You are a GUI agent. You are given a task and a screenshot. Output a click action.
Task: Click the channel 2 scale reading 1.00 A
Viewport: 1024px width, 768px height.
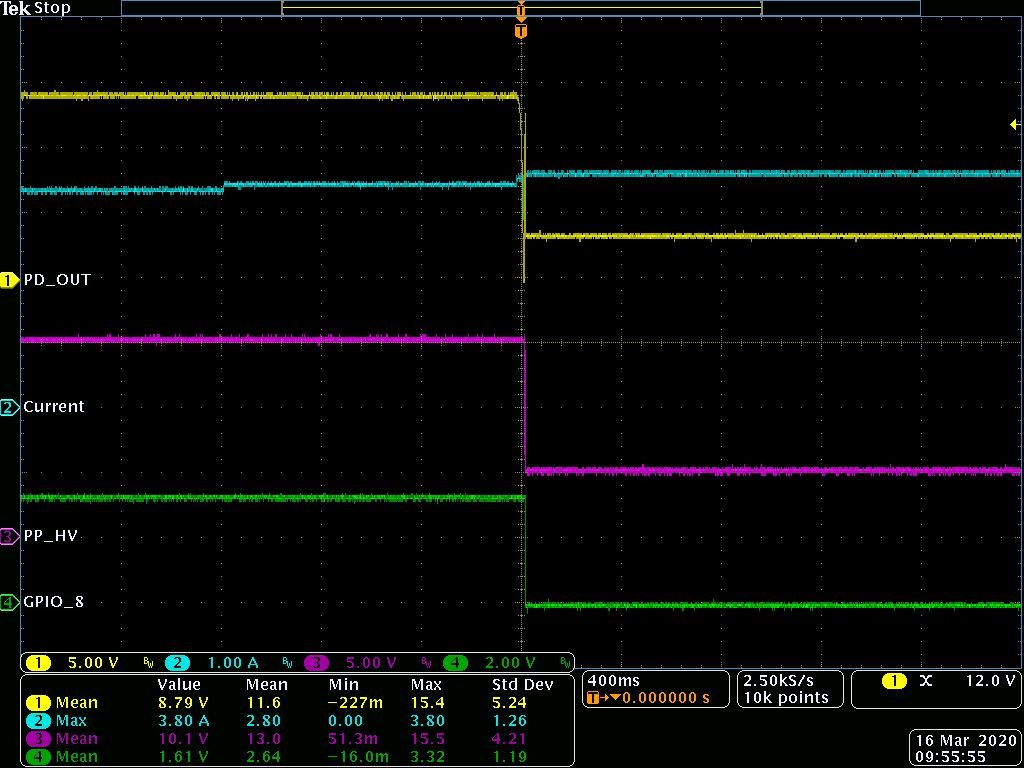[x=232, y=663]
